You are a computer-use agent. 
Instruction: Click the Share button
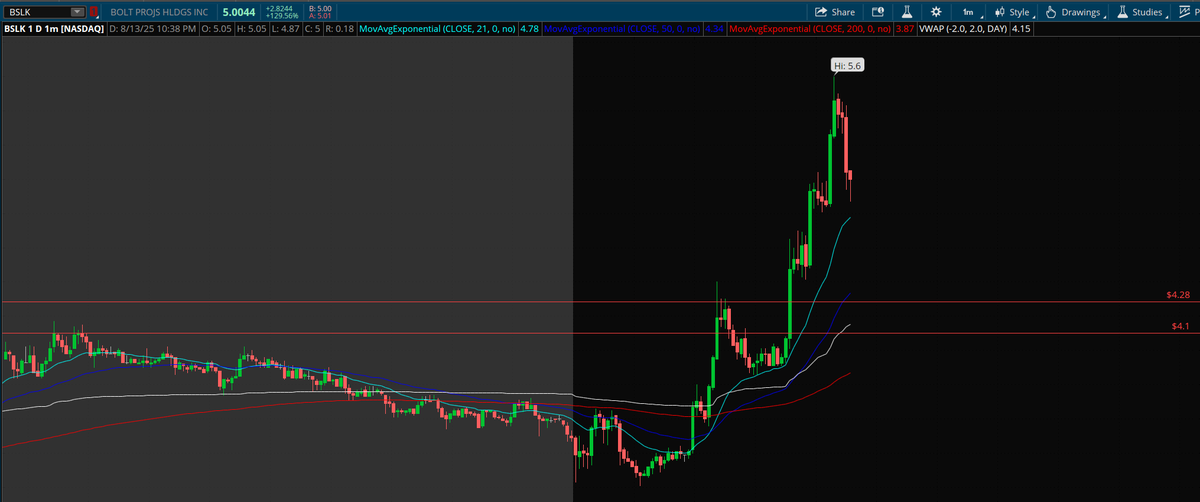tap(835, 12)
